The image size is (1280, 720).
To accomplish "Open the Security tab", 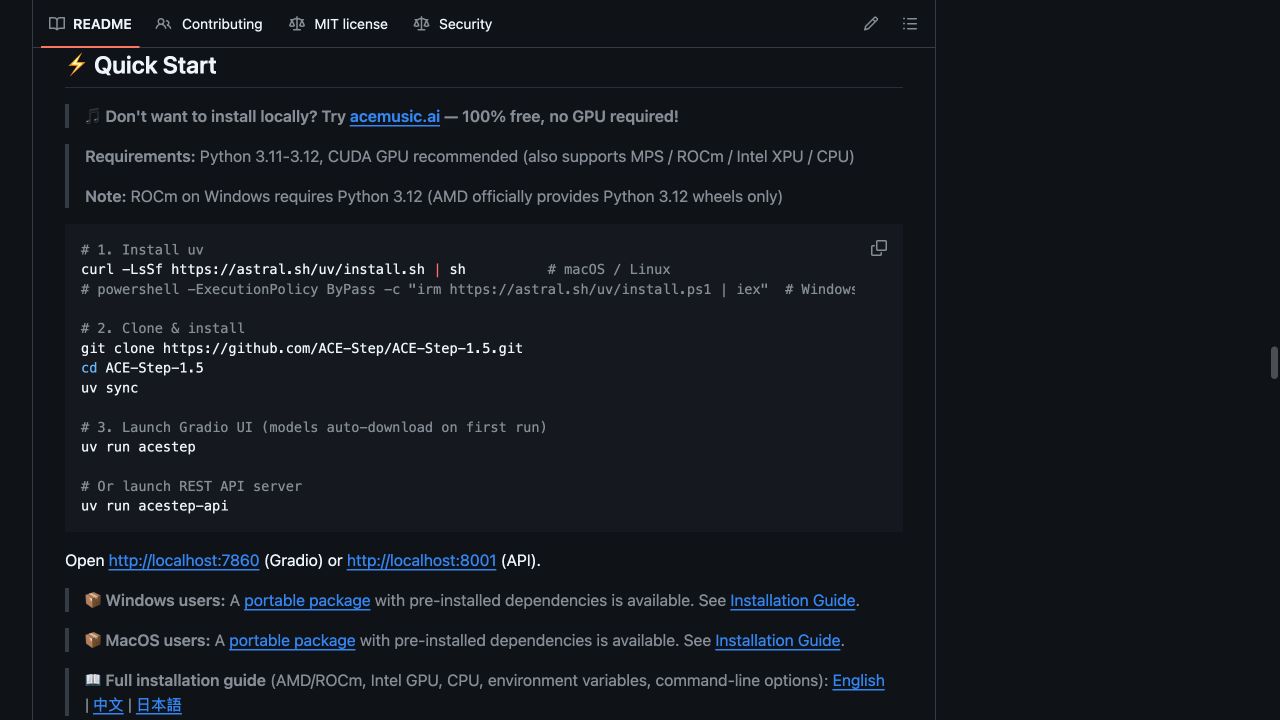I will coord(453,24).
